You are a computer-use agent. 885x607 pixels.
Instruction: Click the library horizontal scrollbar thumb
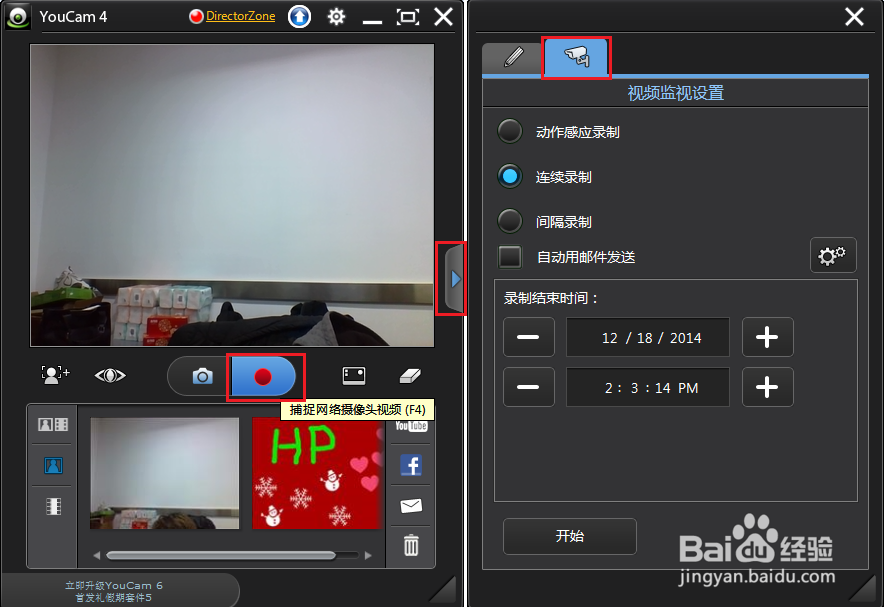point(221,556)
